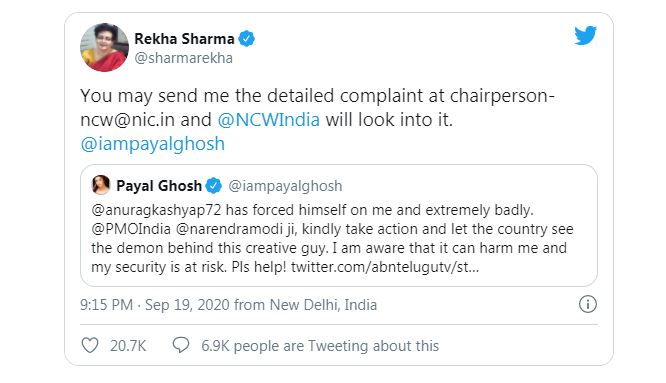Click the @sharmarekha handle
Screen dimensions: 666x383
(x=183, y=58)
